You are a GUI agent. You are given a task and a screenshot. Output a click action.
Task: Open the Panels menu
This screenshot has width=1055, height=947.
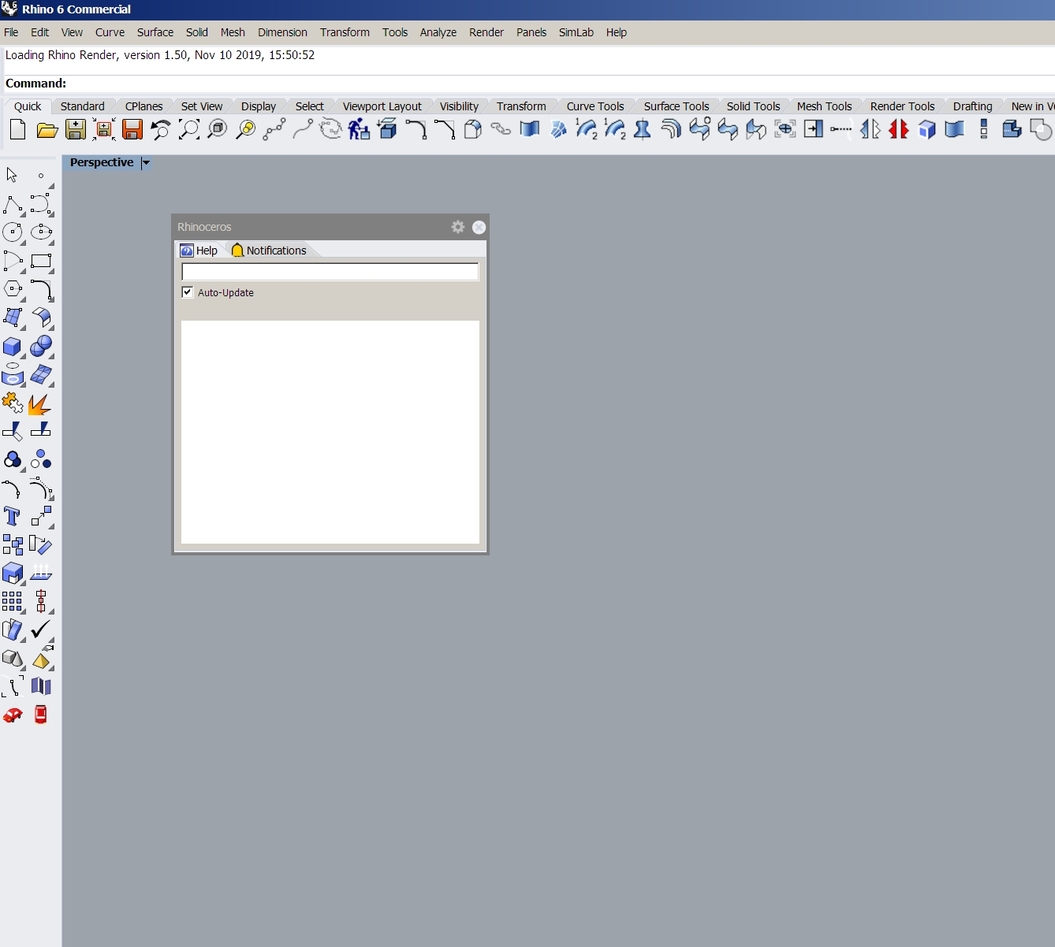tap(531, 32)
